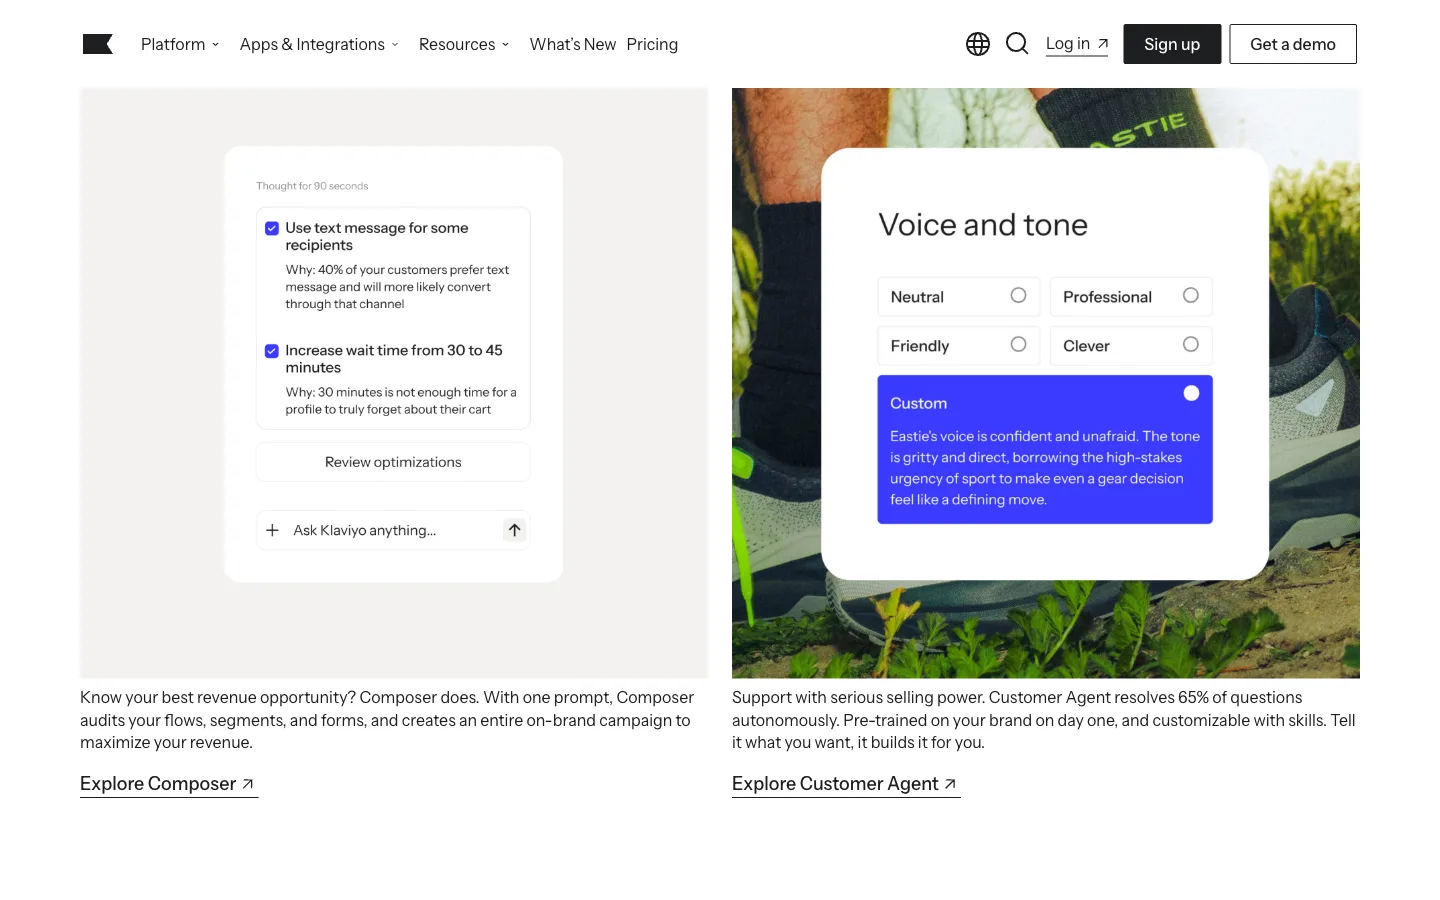Image resolution: width=1440 pixels, height=900 pixels.
Task: Click arrow icon after Explore Composer
Action: click(248, 784)
